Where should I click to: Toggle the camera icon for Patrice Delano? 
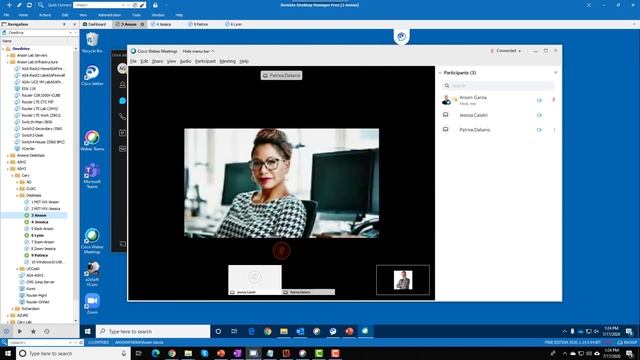pyautogui.click(x=539, y=130)
